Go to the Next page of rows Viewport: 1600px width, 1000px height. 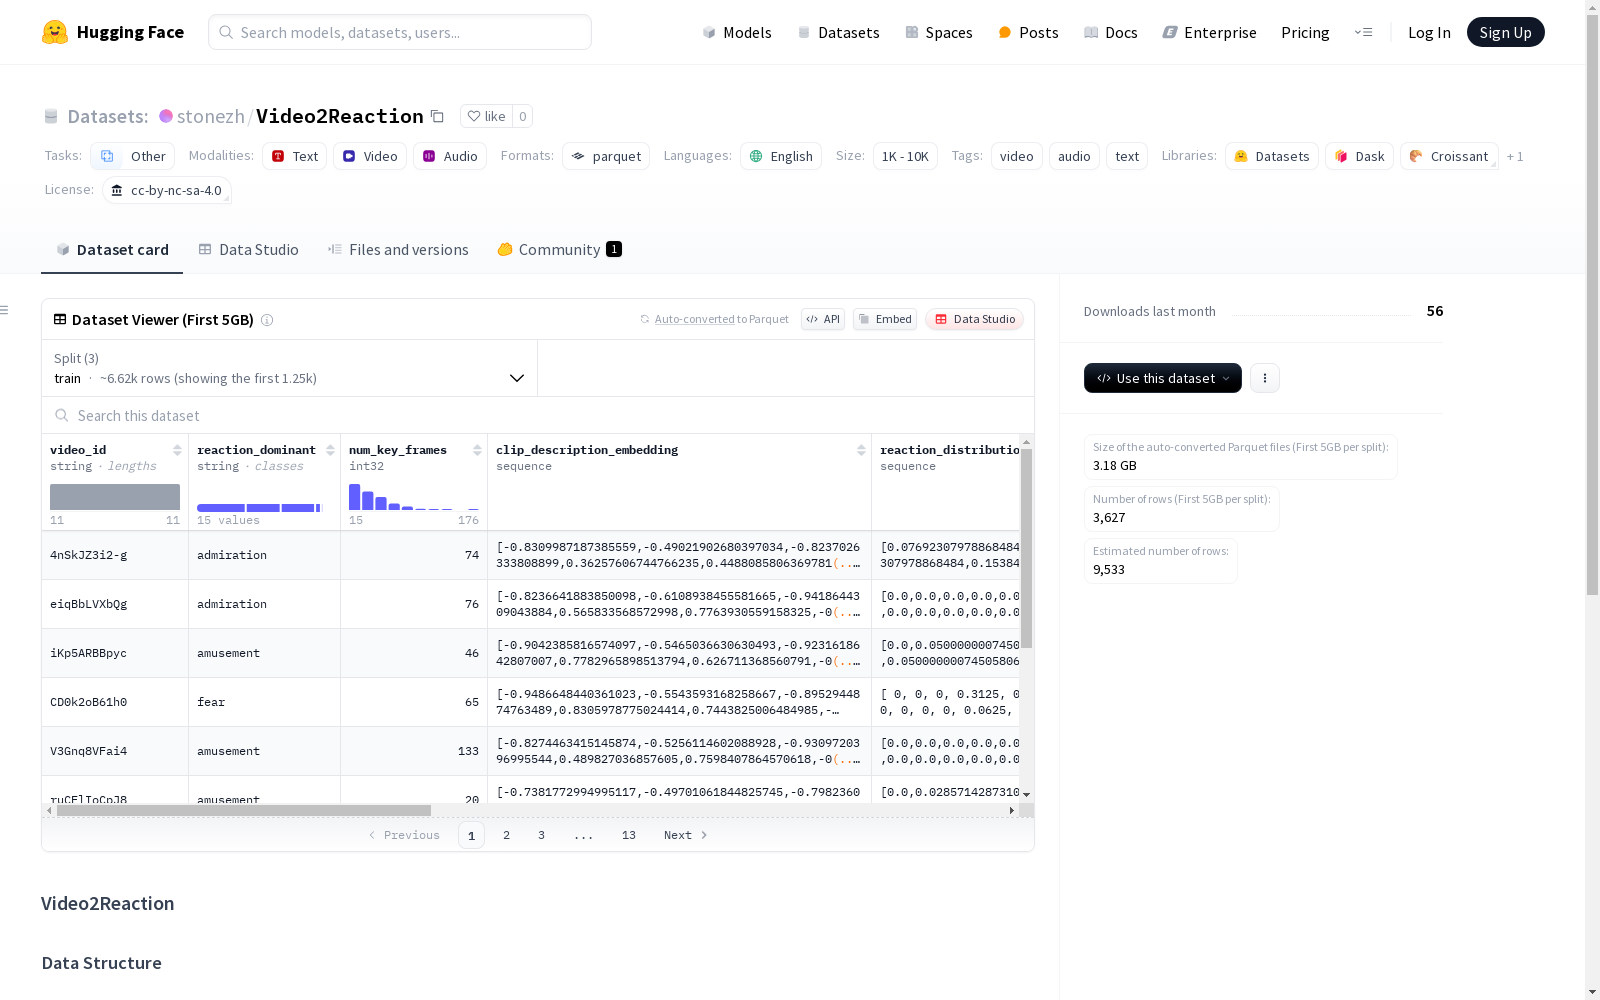(x=686, y=835)
